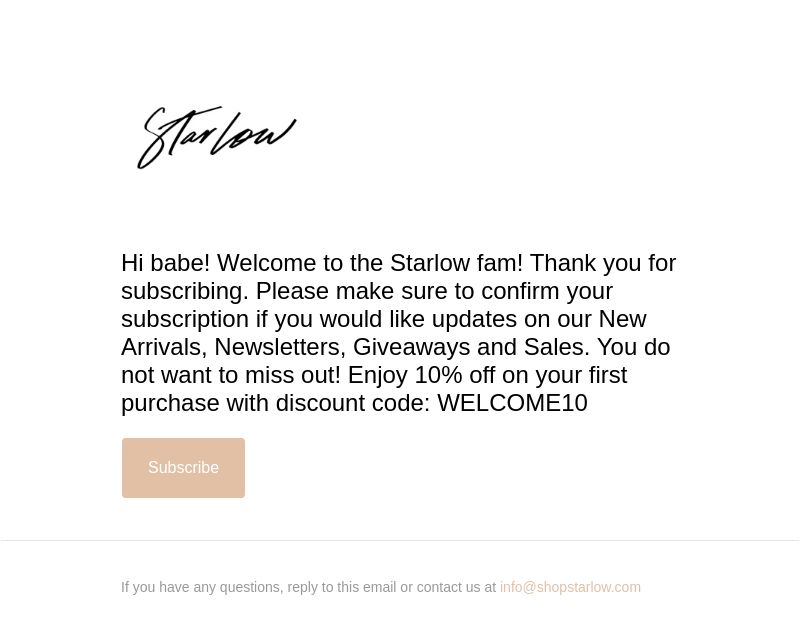Viewport: 800px width, 635px height.
Task: Click 'not want to miss out!' phrase
Action: click(231, 375)
